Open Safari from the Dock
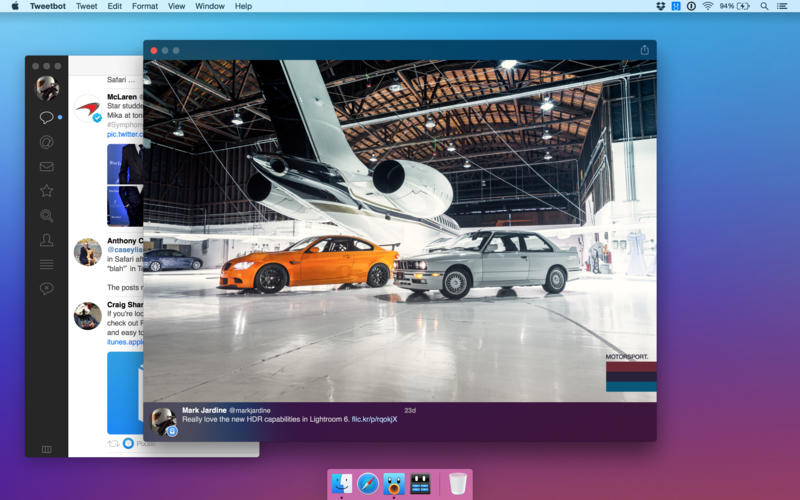The height and width of the screenshot is (500, 800). [368, 484]
